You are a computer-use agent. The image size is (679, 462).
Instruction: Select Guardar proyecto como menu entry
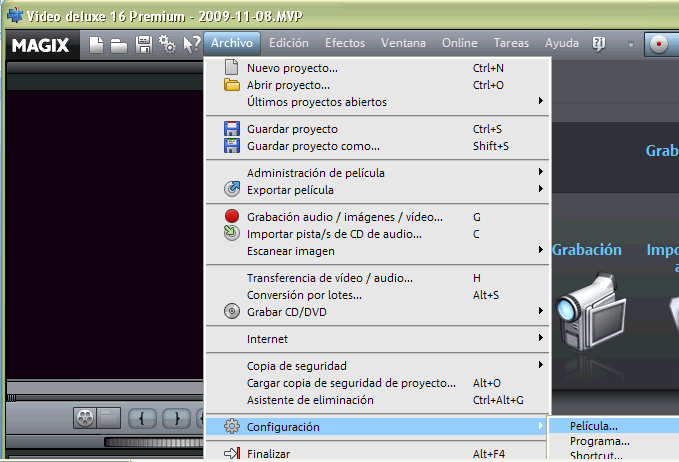pyautogui.click(x=313, y=146)
